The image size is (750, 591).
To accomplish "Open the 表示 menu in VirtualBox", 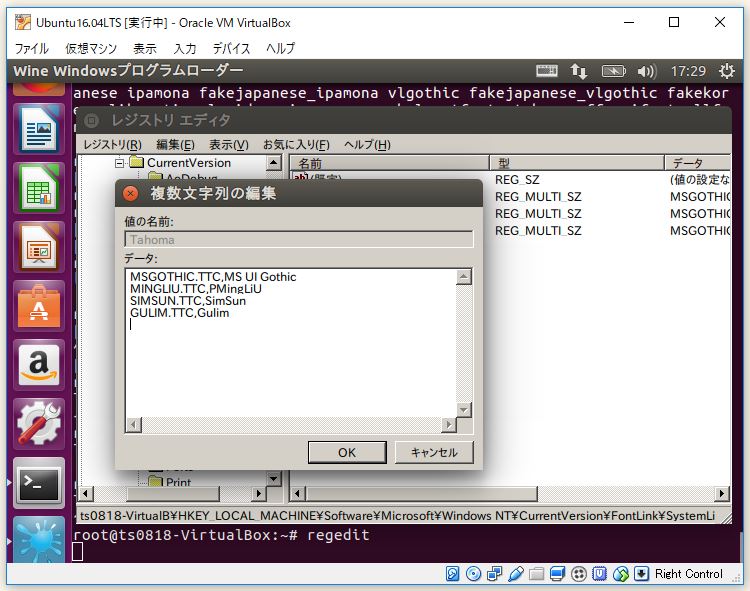I will [144, 48].
